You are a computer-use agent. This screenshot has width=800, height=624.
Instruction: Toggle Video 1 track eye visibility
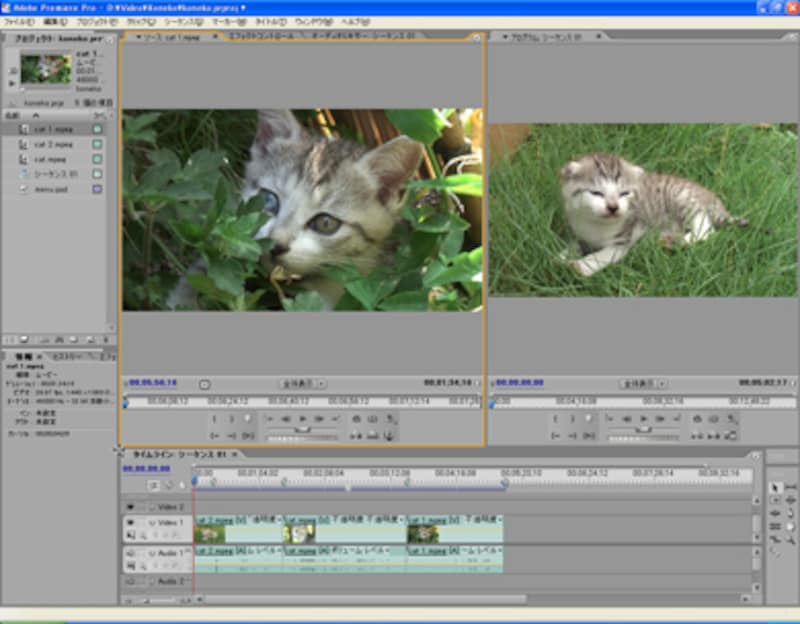click(x=130, y=522)
